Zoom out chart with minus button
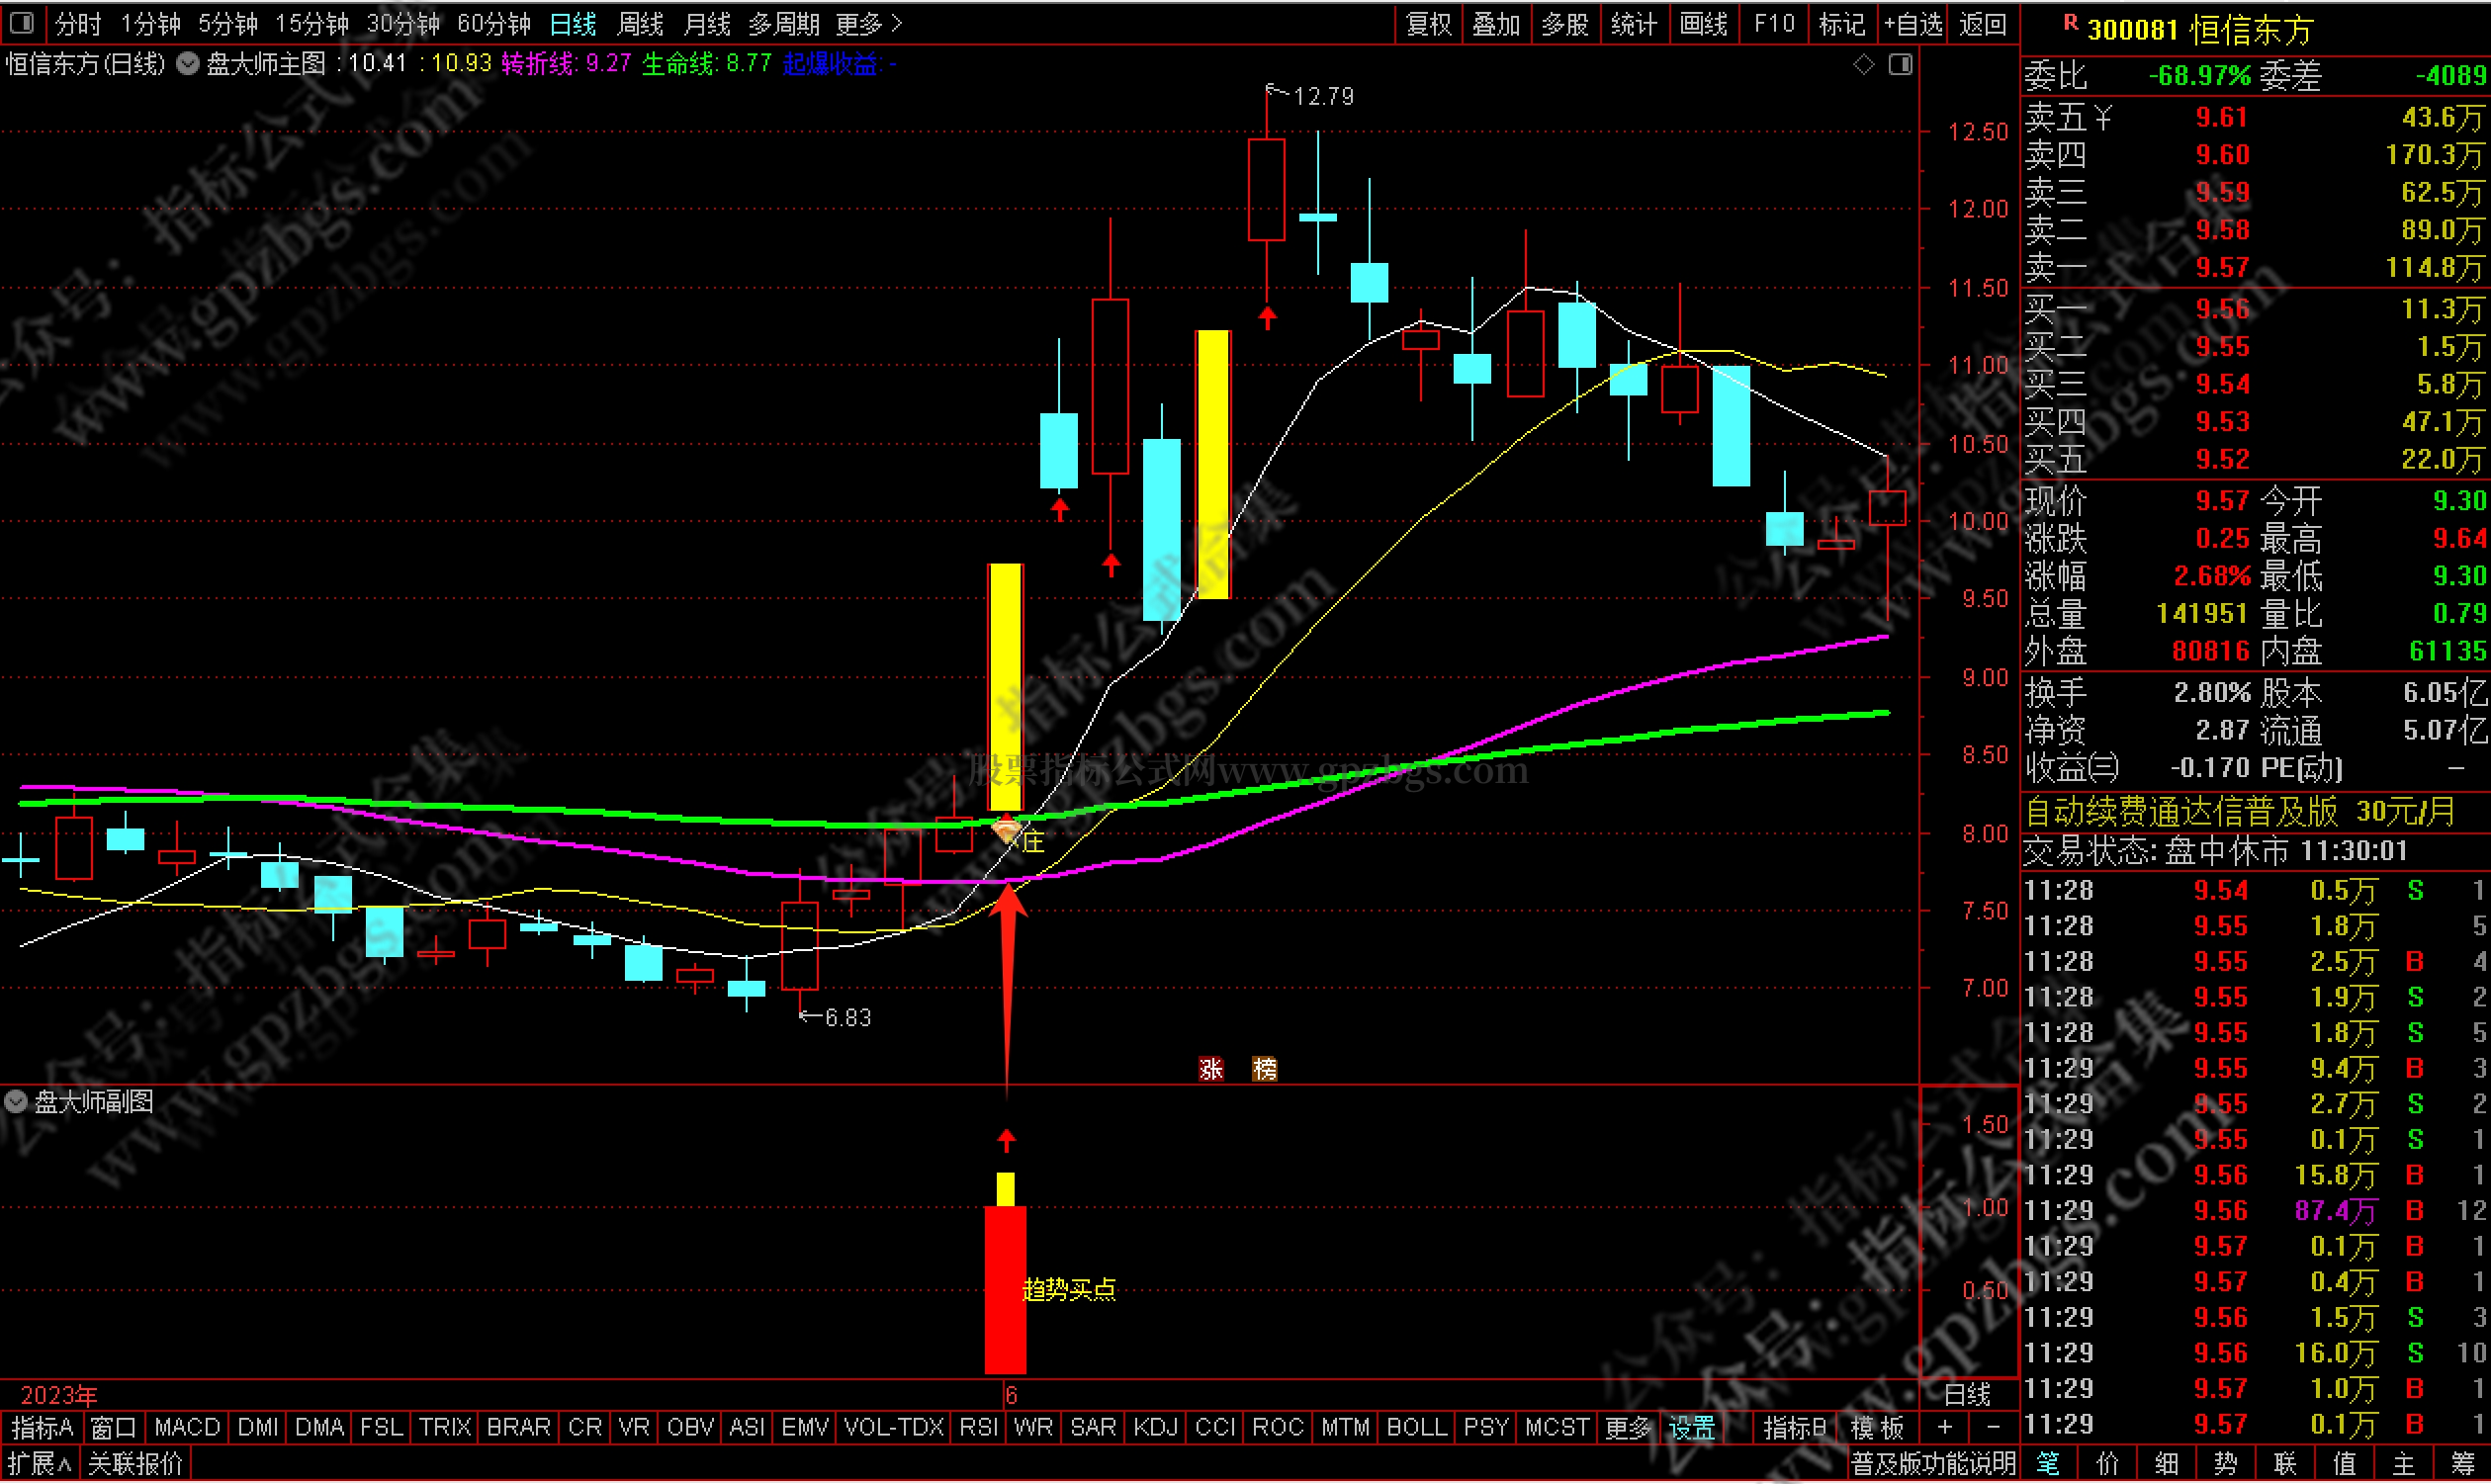Image resolution: width=2491 pixels, height=1484 pixels. click(1992, 1428)
